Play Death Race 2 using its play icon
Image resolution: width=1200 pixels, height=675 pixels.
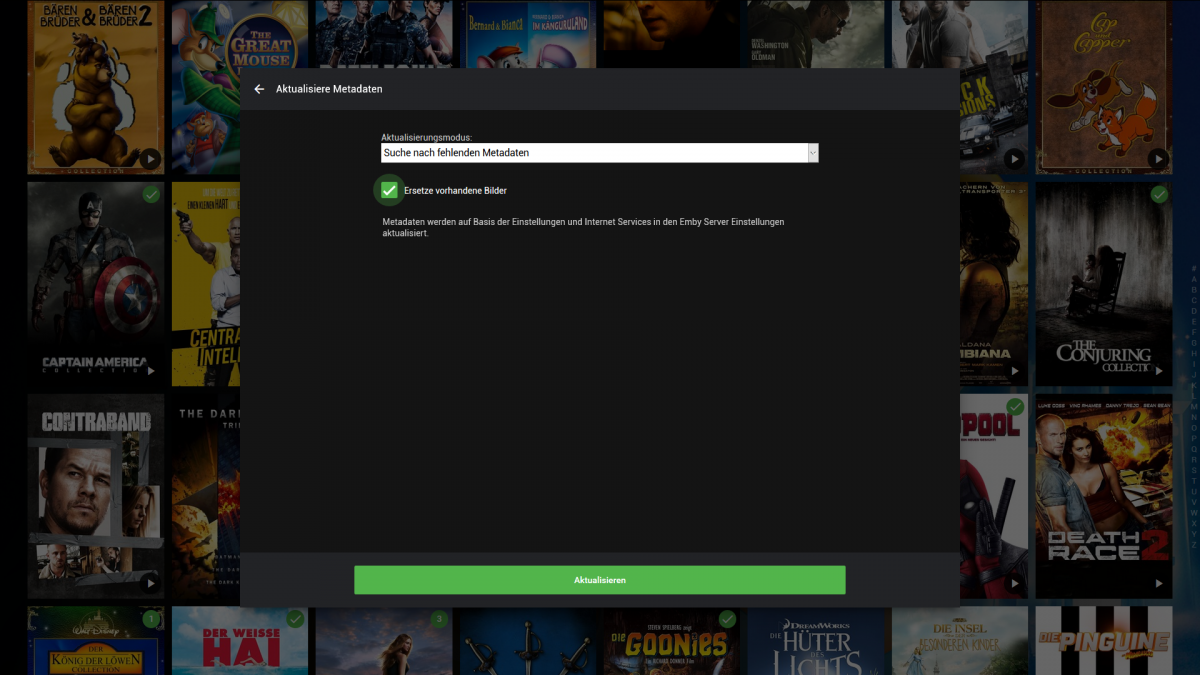[x=1158, y=582]
